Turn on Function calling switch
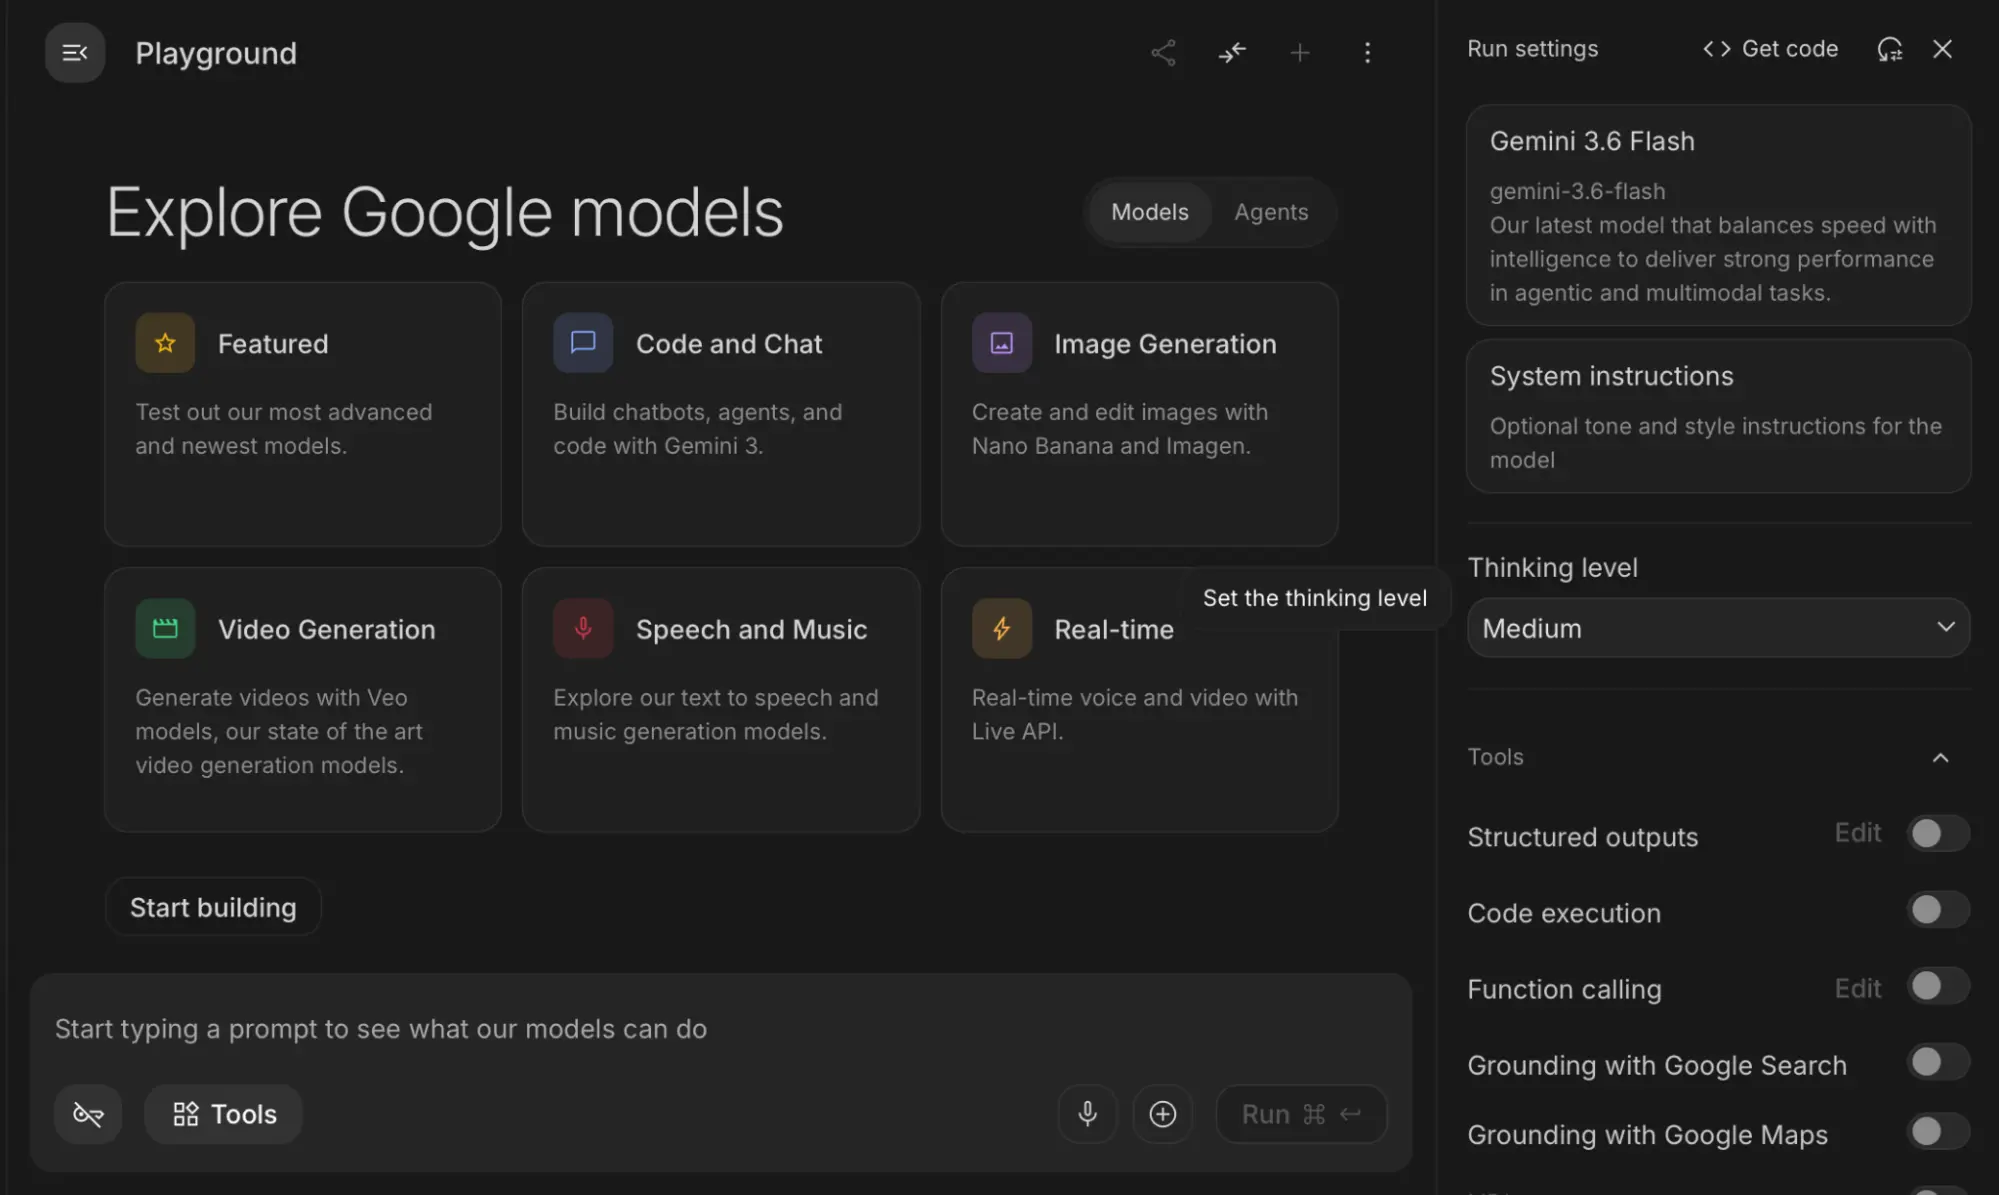 point(1938,986)
